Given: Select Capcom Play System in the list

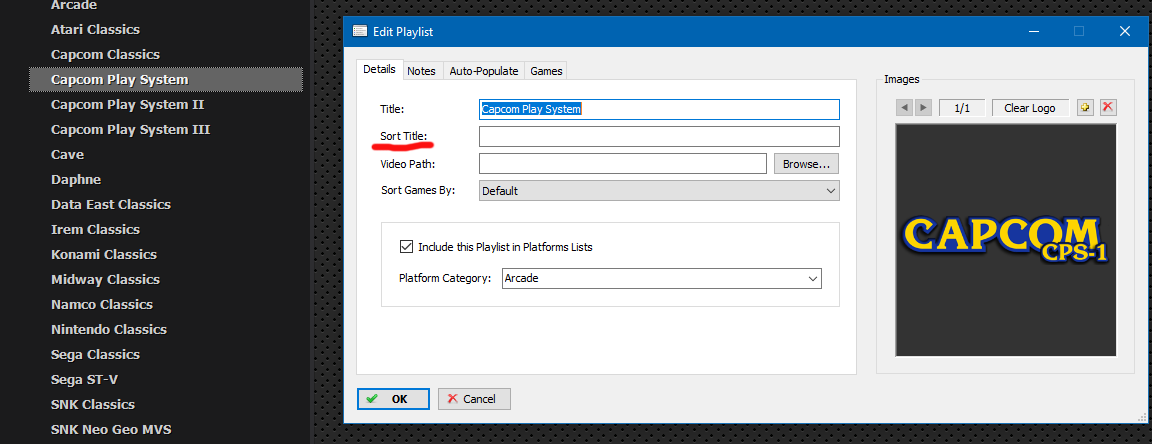Looking at the screenshot, I should (166, 79).
